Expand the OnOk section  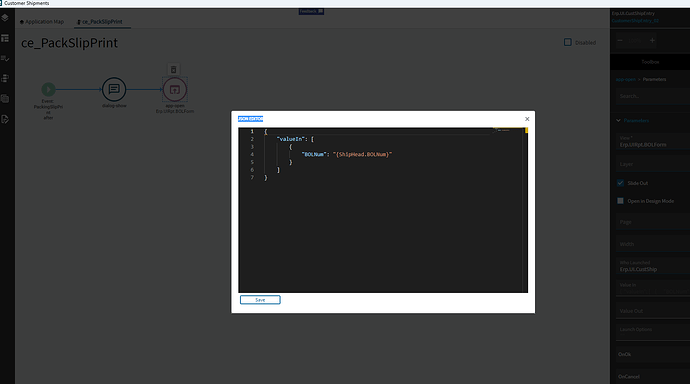pos(650,354)
